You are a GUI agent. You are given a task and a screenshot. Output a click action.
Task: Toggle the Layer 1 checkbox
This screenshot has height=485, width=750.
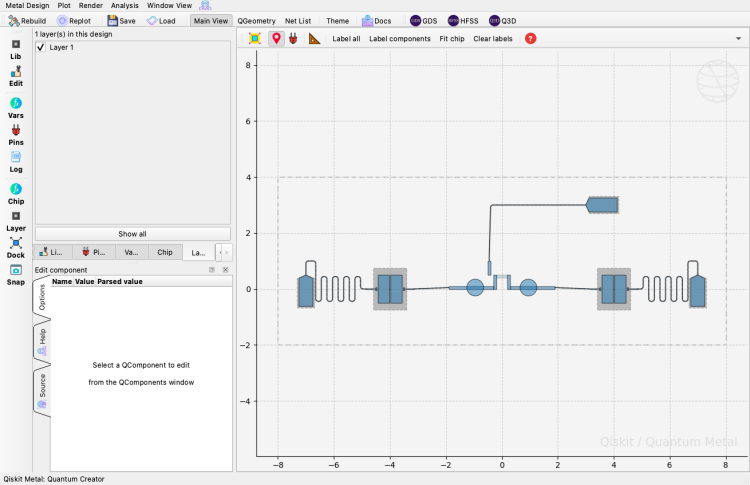point(41,47)
